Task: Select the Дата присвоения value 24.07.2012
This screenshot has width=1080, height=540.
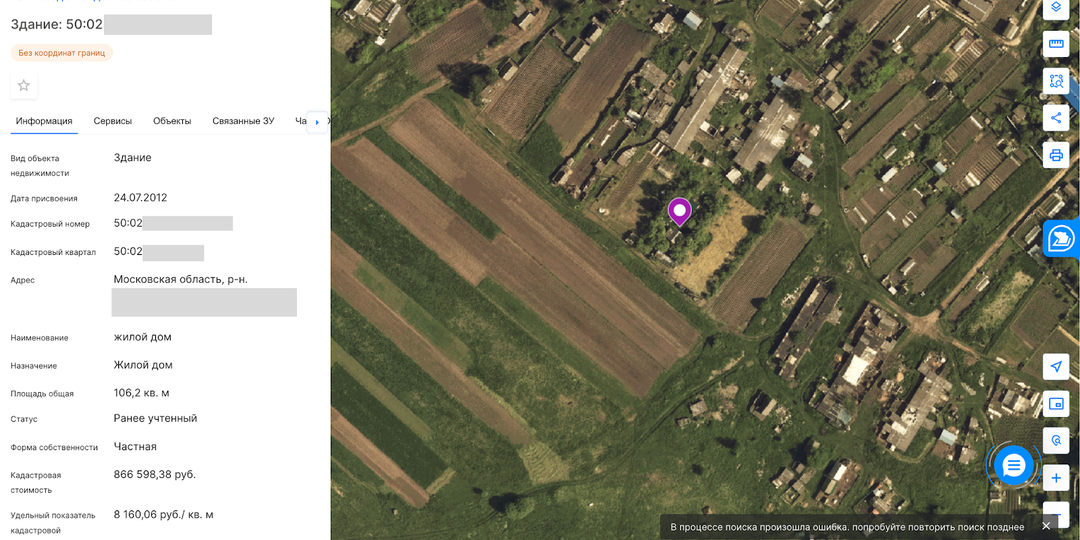Action: click(141, 198)
